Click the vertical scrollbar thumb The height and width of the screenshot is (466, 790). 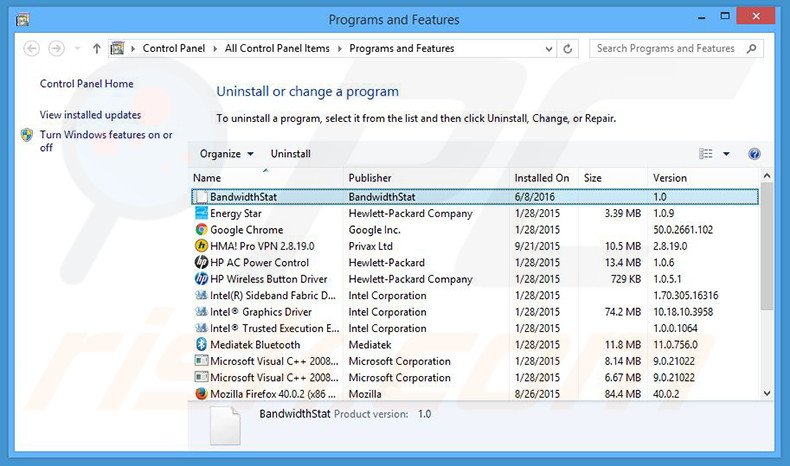(x=767, y=247)
